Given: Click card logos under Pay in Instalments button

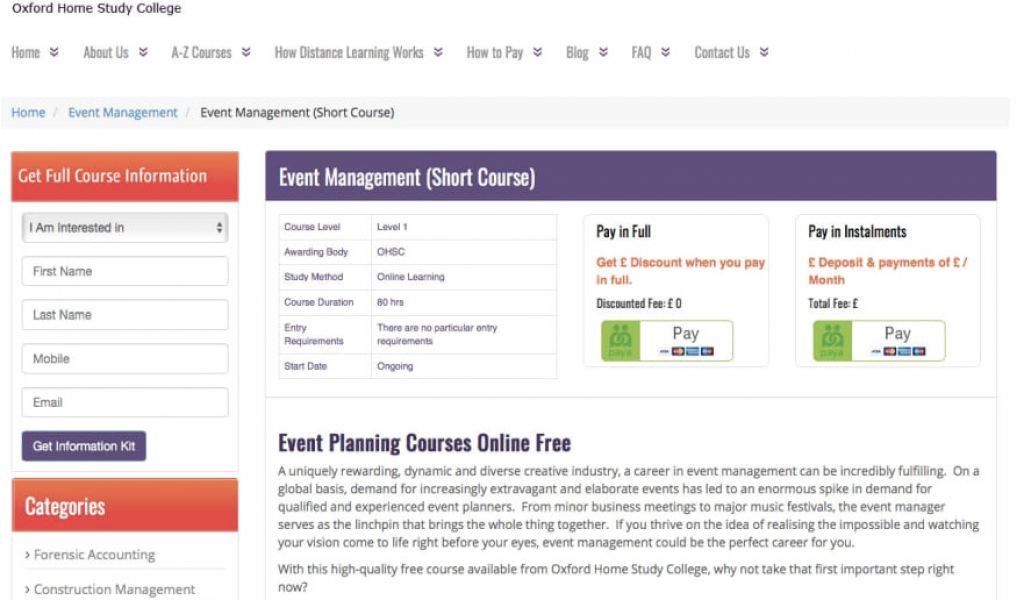Looking at the screenshot, I should click(898, 352).
